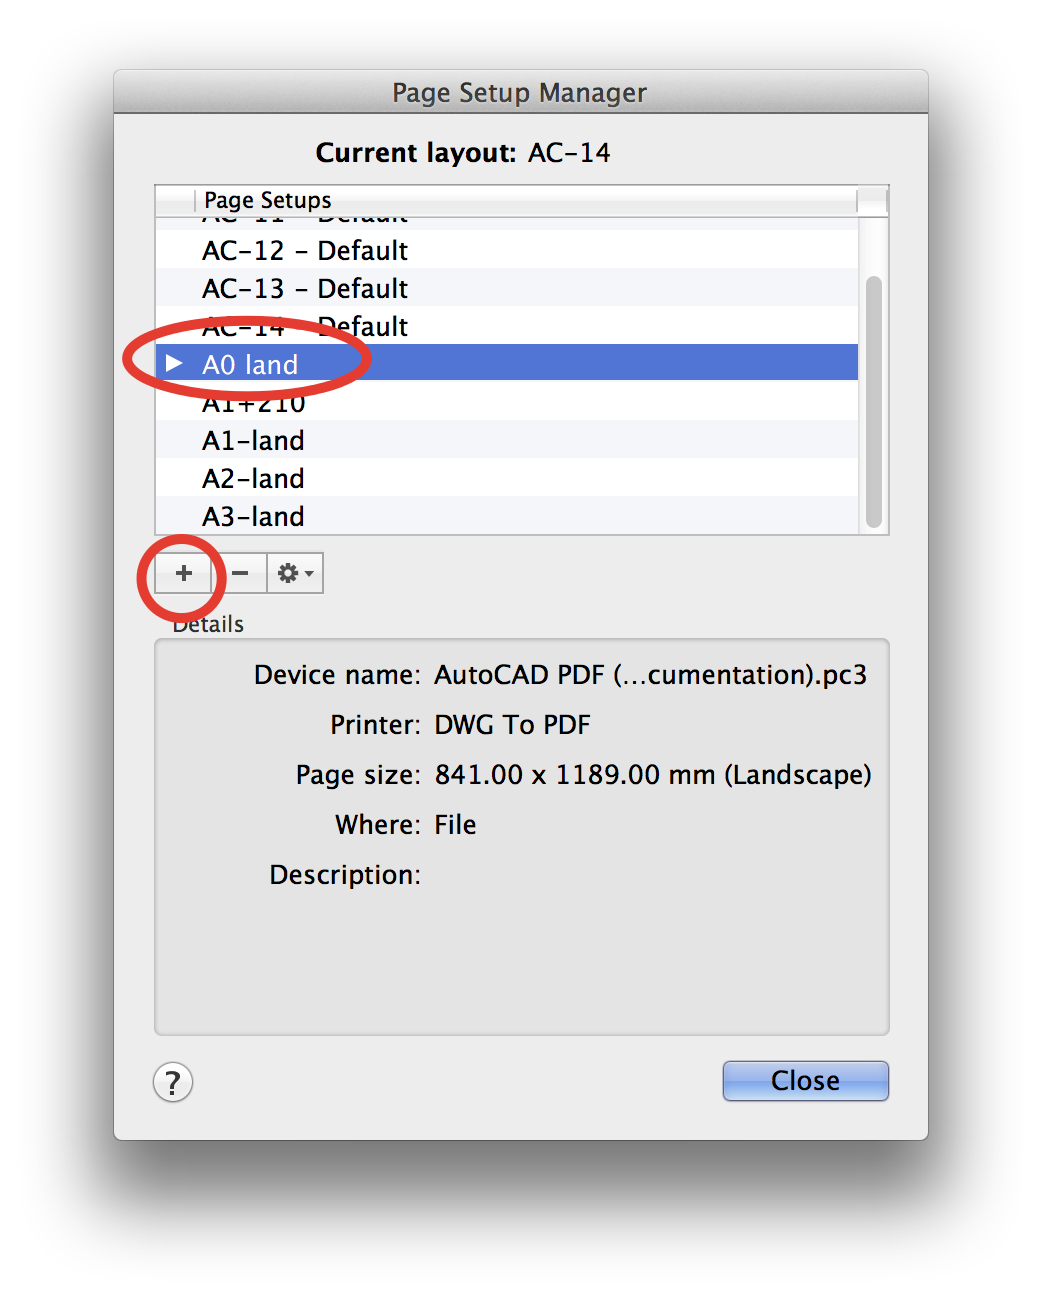Click the Page Setups column header
This screenshot has height=1298, width=1042.
tap(267, 200)
